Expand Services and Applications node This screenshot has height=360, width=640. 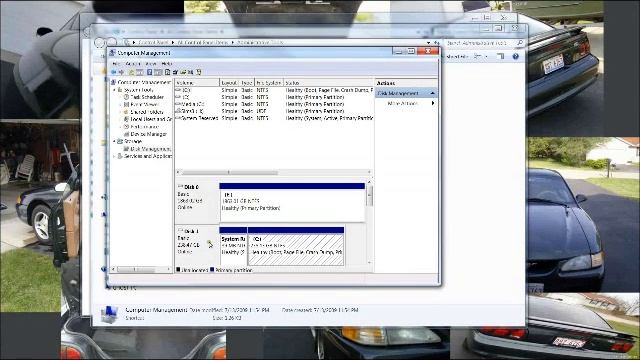point(115,156)
